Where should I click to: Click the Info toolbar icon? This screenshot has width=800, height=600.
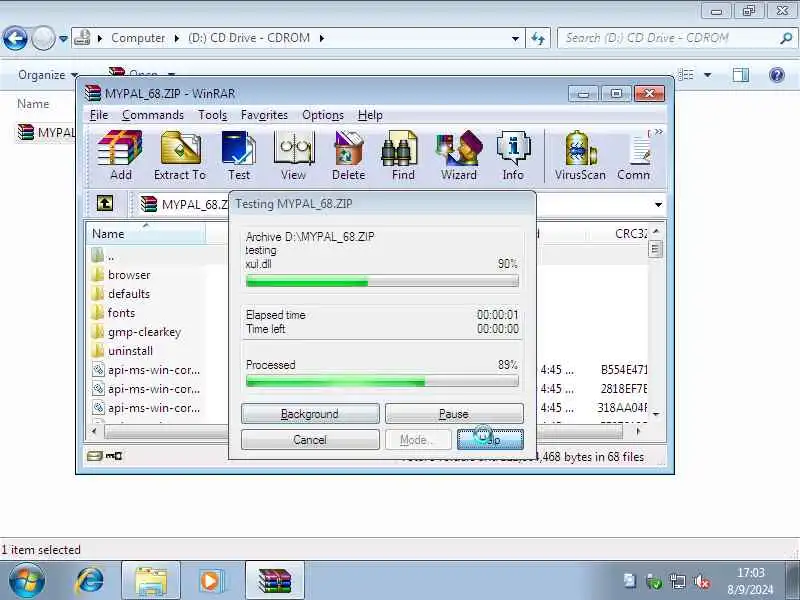pyautogui.click(x=513, y=155)
